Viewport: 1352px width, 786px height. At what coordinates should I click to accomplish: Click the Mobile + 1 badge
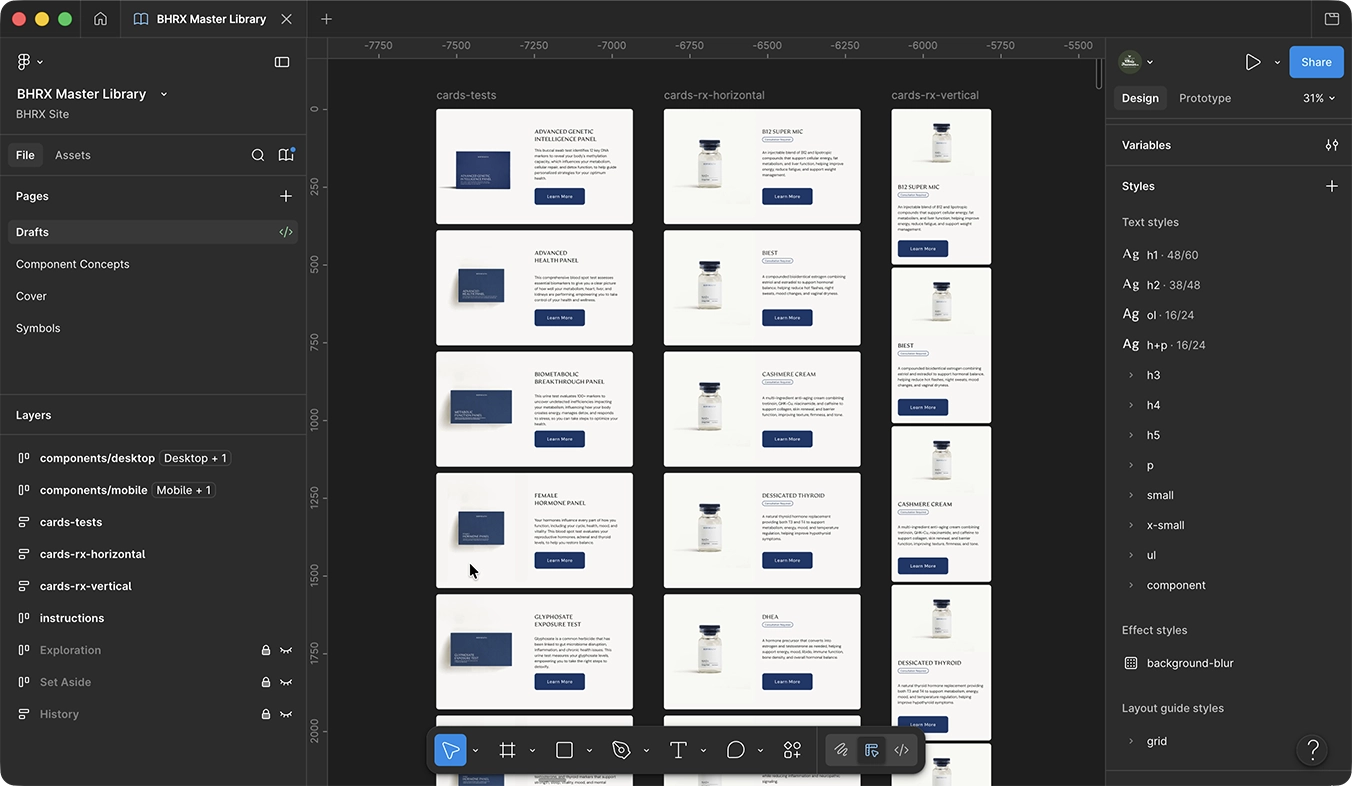[183, 490]
